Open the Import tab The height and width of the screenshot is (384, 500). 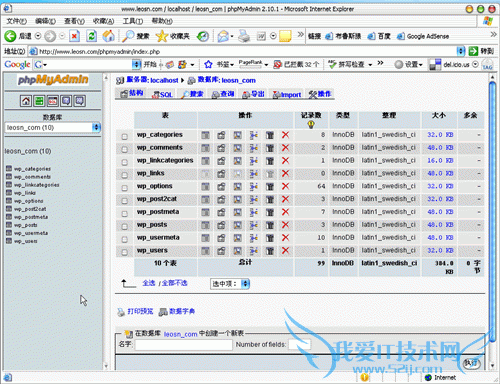(287, 95)
